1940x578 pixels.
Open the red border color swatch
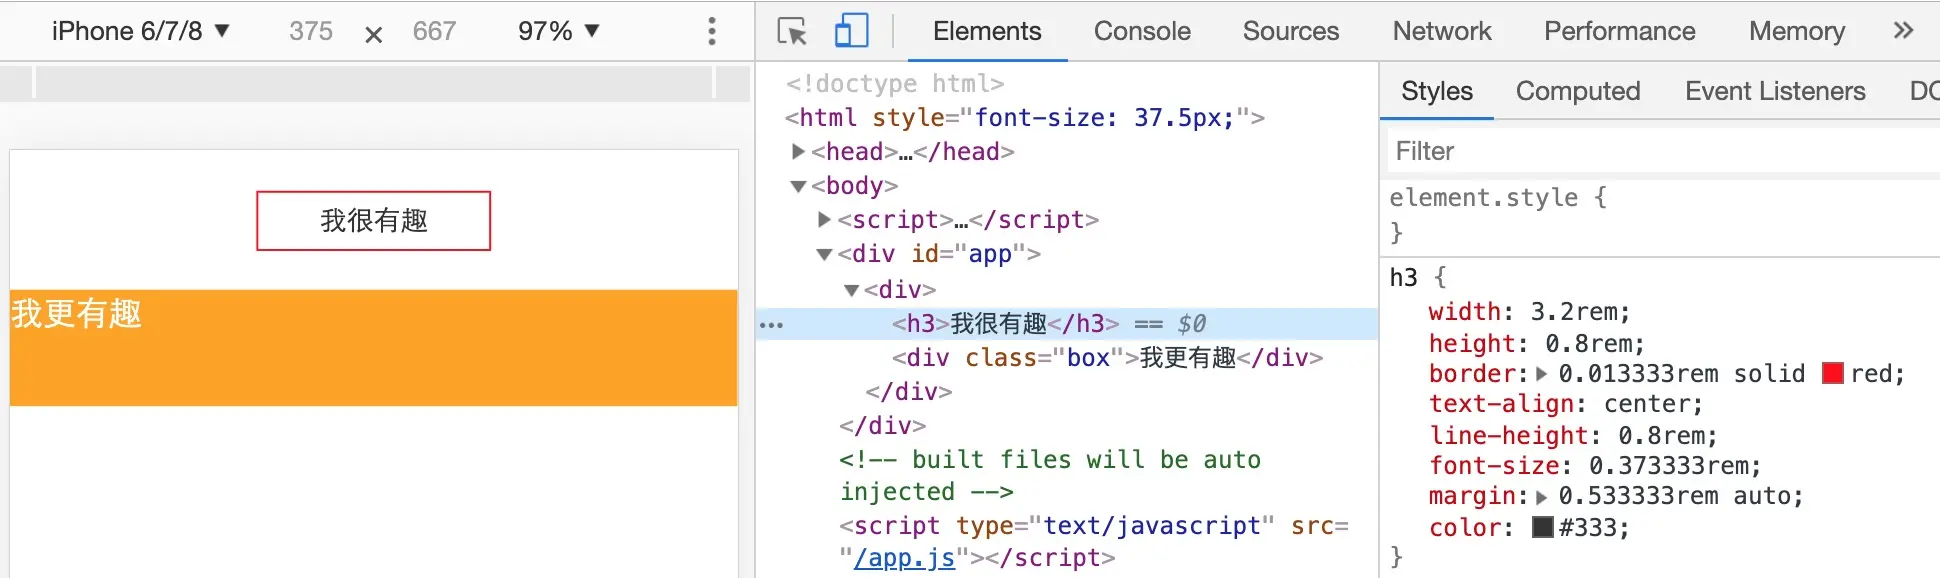click(1833, 374)
